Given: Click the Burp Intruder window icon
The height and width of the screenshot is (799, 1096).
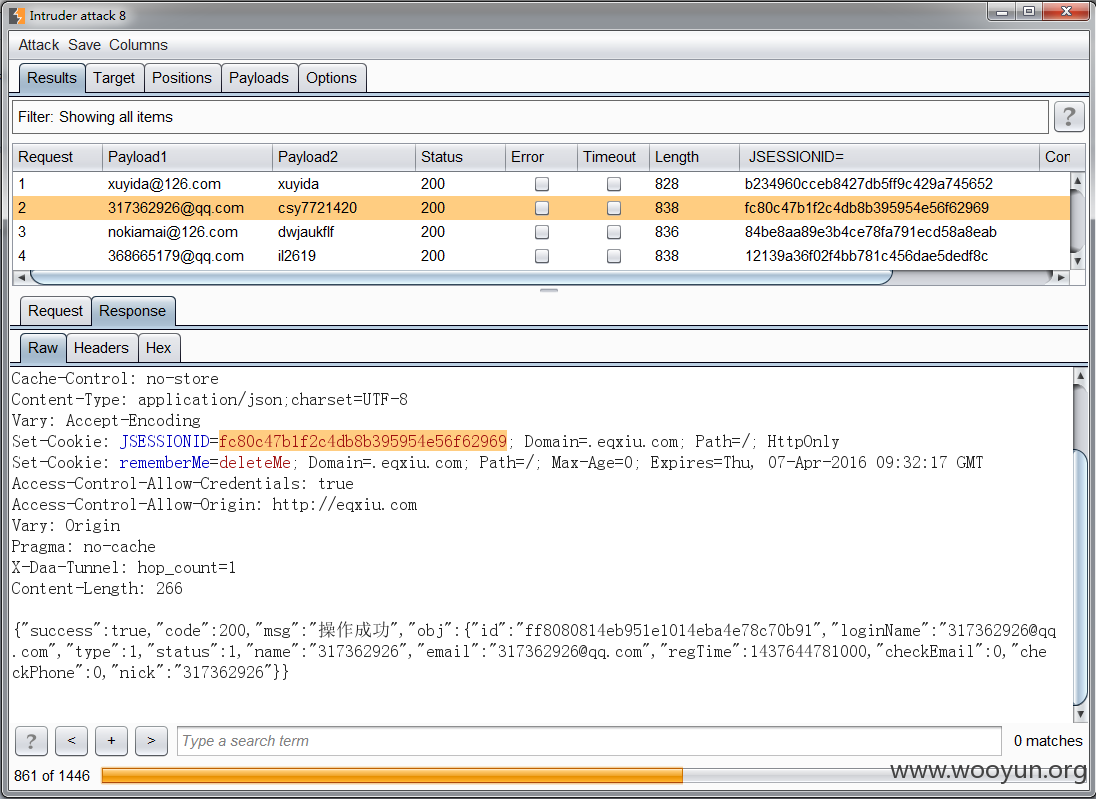Looking at the screenshot, I should pyautogui.click(x=17, y=15).
